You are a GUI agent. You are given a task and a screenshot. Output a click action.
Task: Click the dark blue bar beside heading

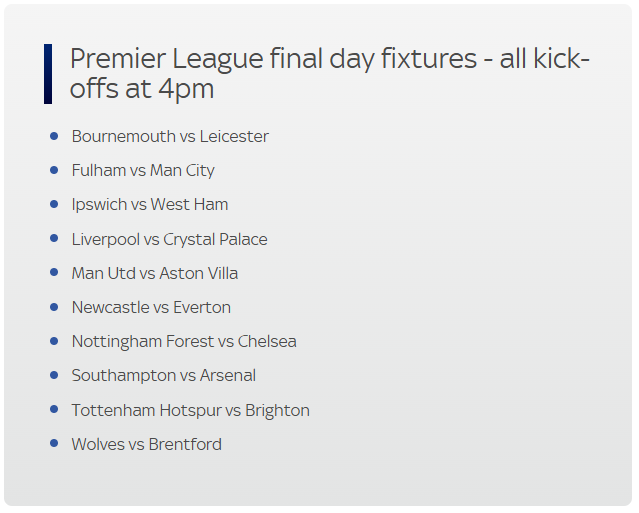coord(48,74)
